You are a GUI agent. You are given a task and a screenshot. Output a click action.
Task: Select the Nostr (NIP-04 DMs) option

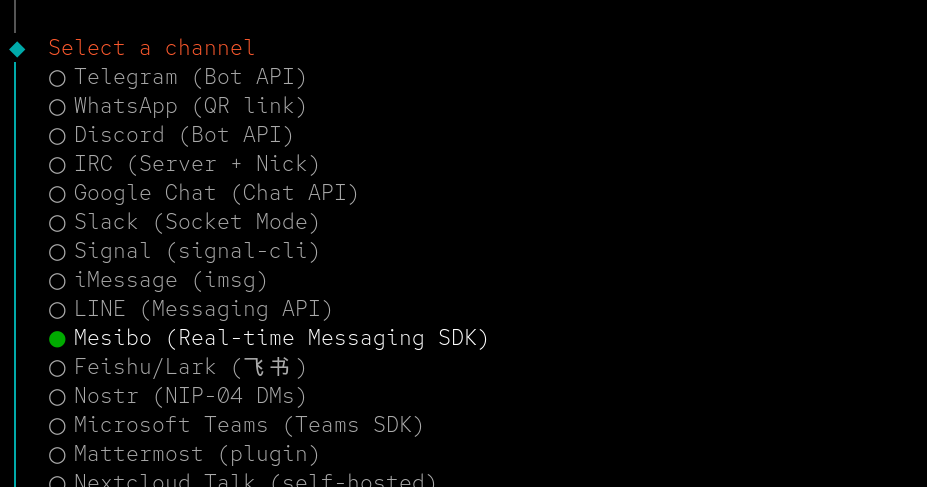57,397
